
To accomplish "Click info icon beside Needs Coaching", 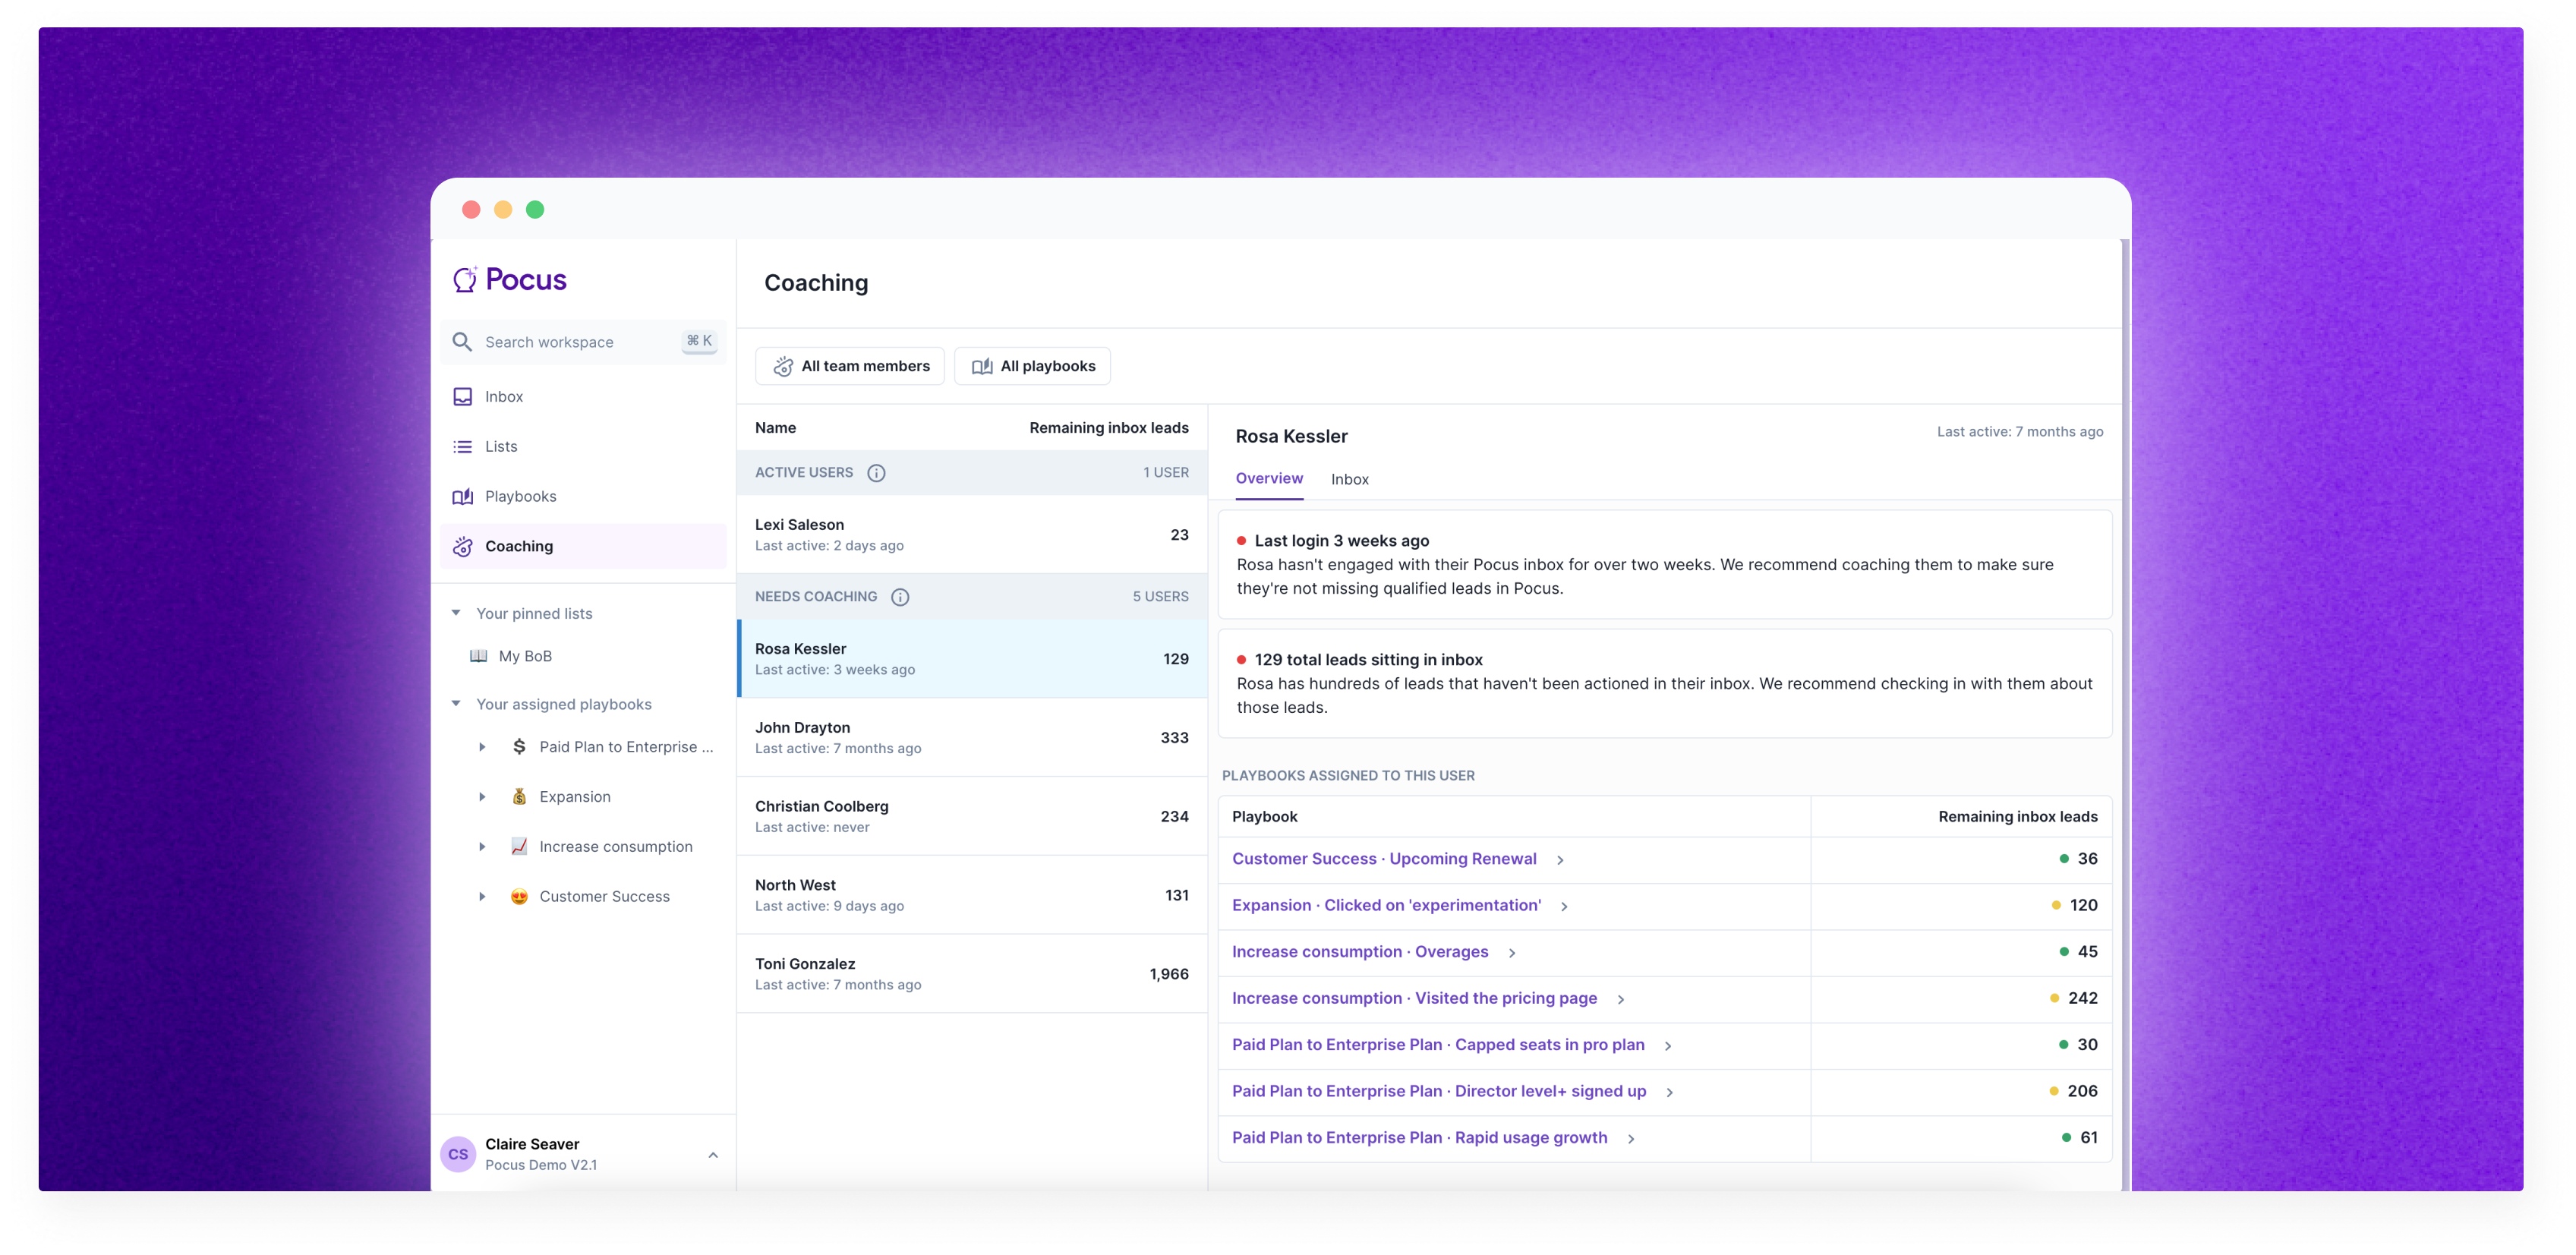I will click(900, 597).
